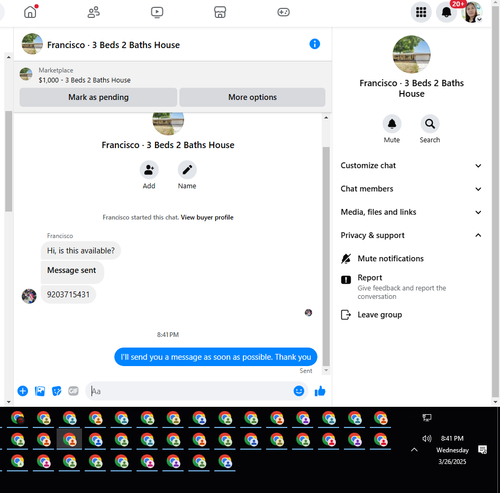The height and width of the screenshot is (493, 500).
Task: Open the notifications bell in the top bar
Action: 446,12
